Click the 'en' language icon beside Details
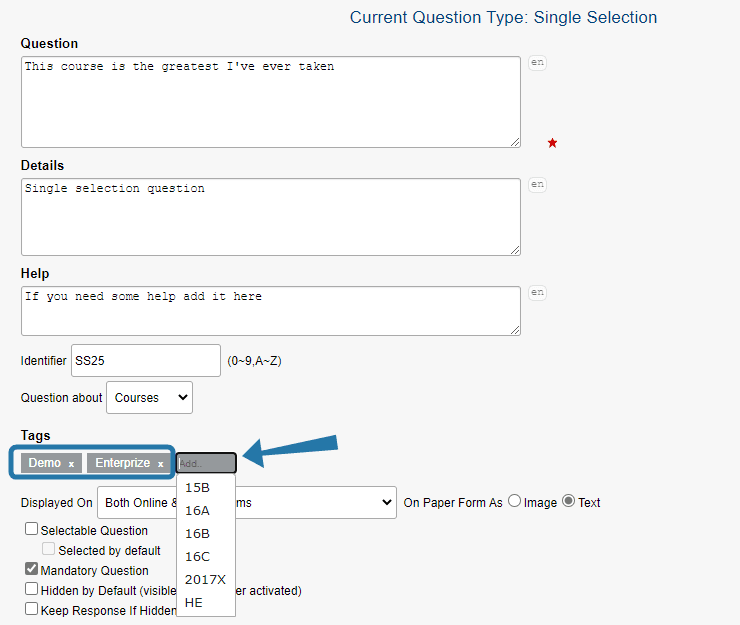Image resolution: width=740 pixels, height=625 pixels. (537, 184)
